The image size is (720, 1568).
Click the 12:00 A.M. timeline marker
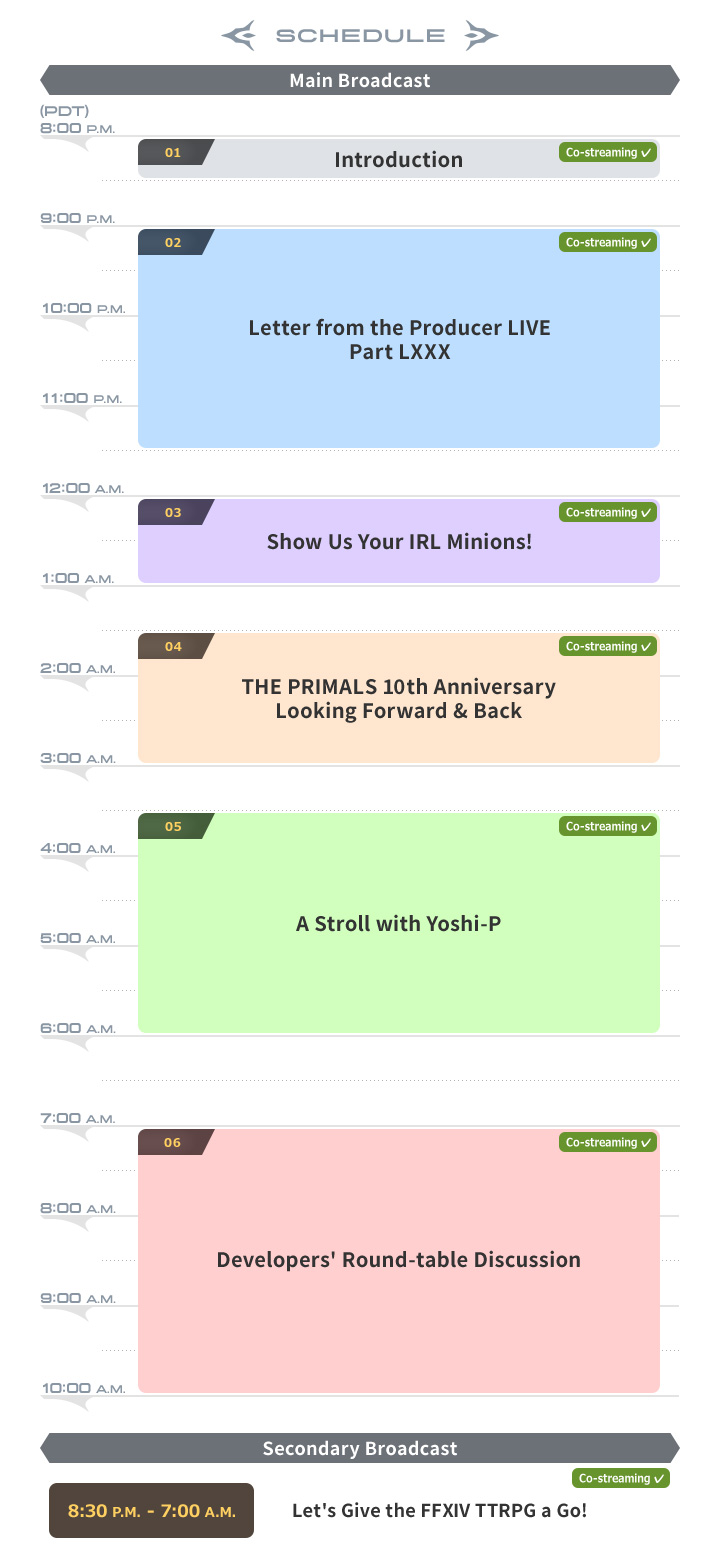coord(82,489)
